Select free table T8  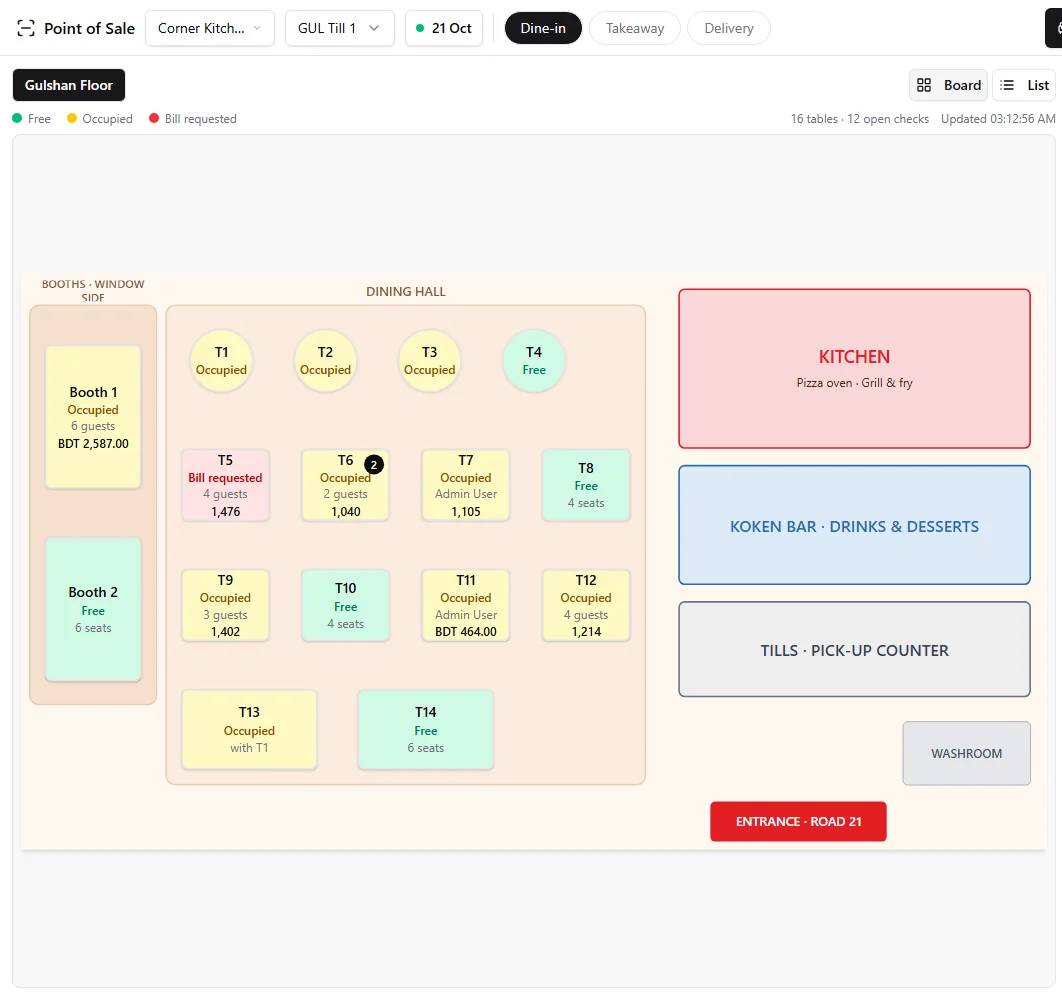coord(586,485)
